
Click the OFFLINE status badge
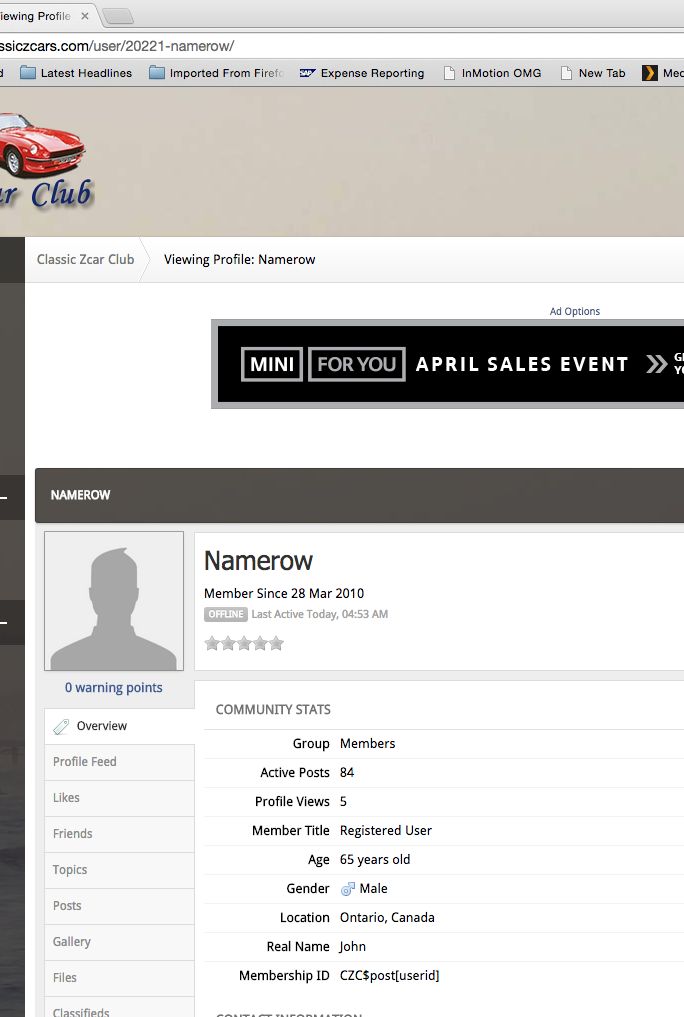[x=226, y=614]
